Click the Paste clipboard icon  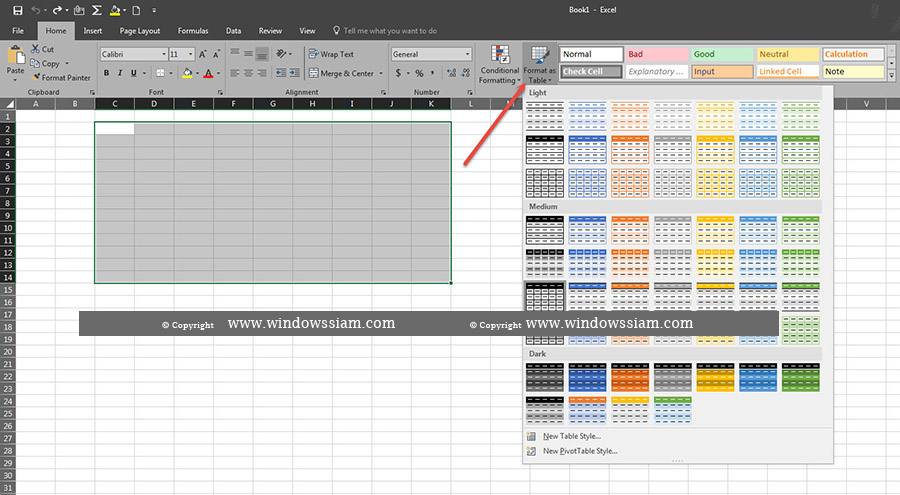pos(15,55)
